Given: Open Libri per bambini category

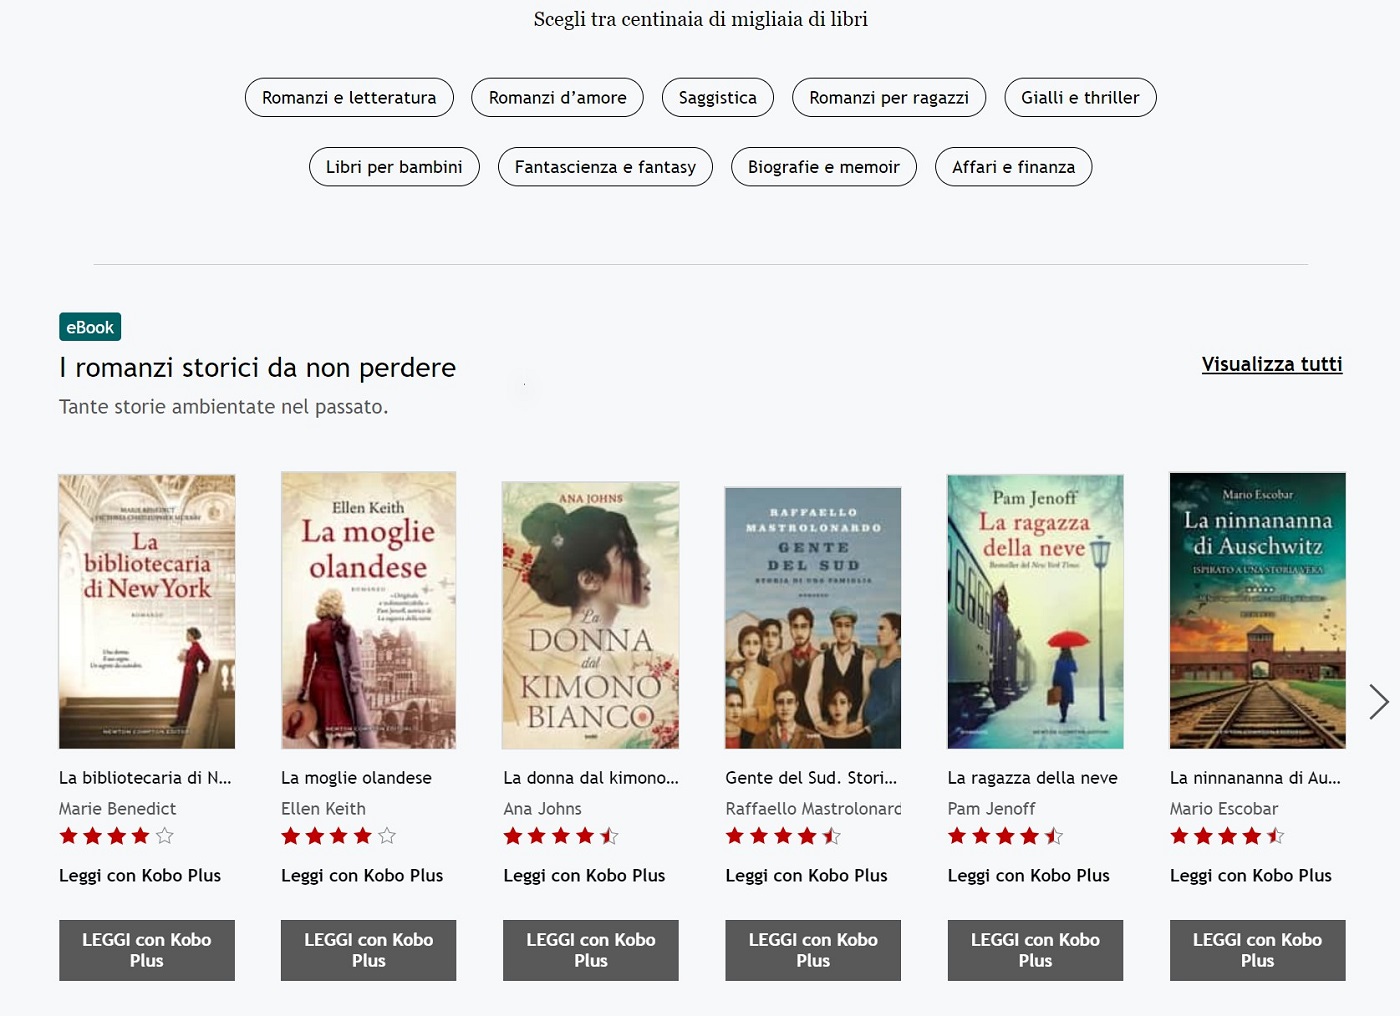Looking at the screenshot, I should click(394, 167).
